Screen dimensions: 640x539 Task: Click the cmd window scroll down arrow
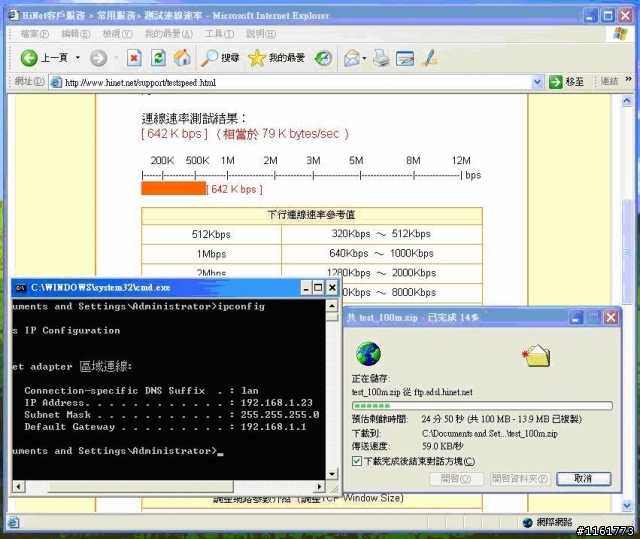332,474
